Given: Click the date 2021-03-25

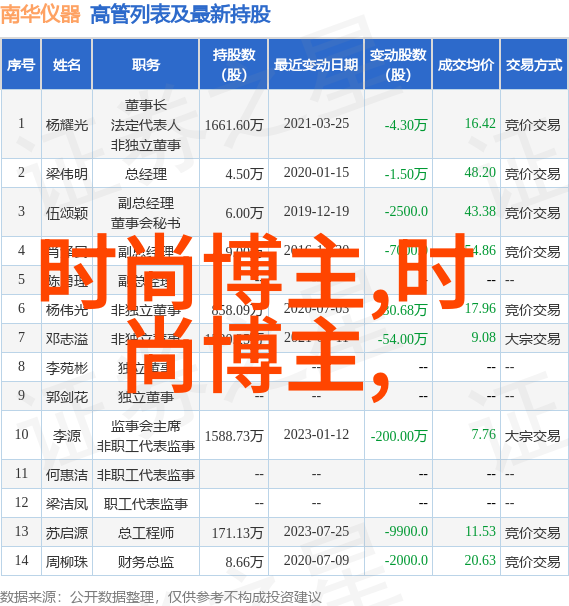Looking at the screenshot, I should click(316, 124).
